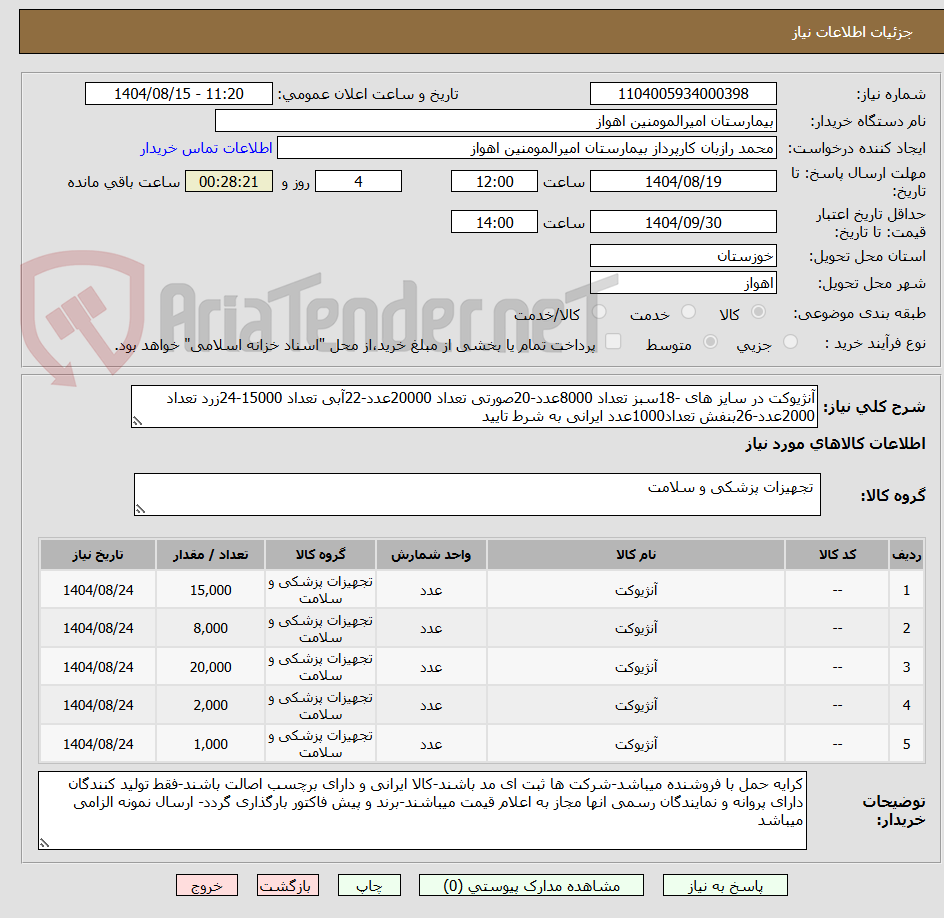The height and width of the screenshot is (918, 944).
Task: Select the جزیی purchase process option
Action: pyautogui.click(x=790, y=340)
